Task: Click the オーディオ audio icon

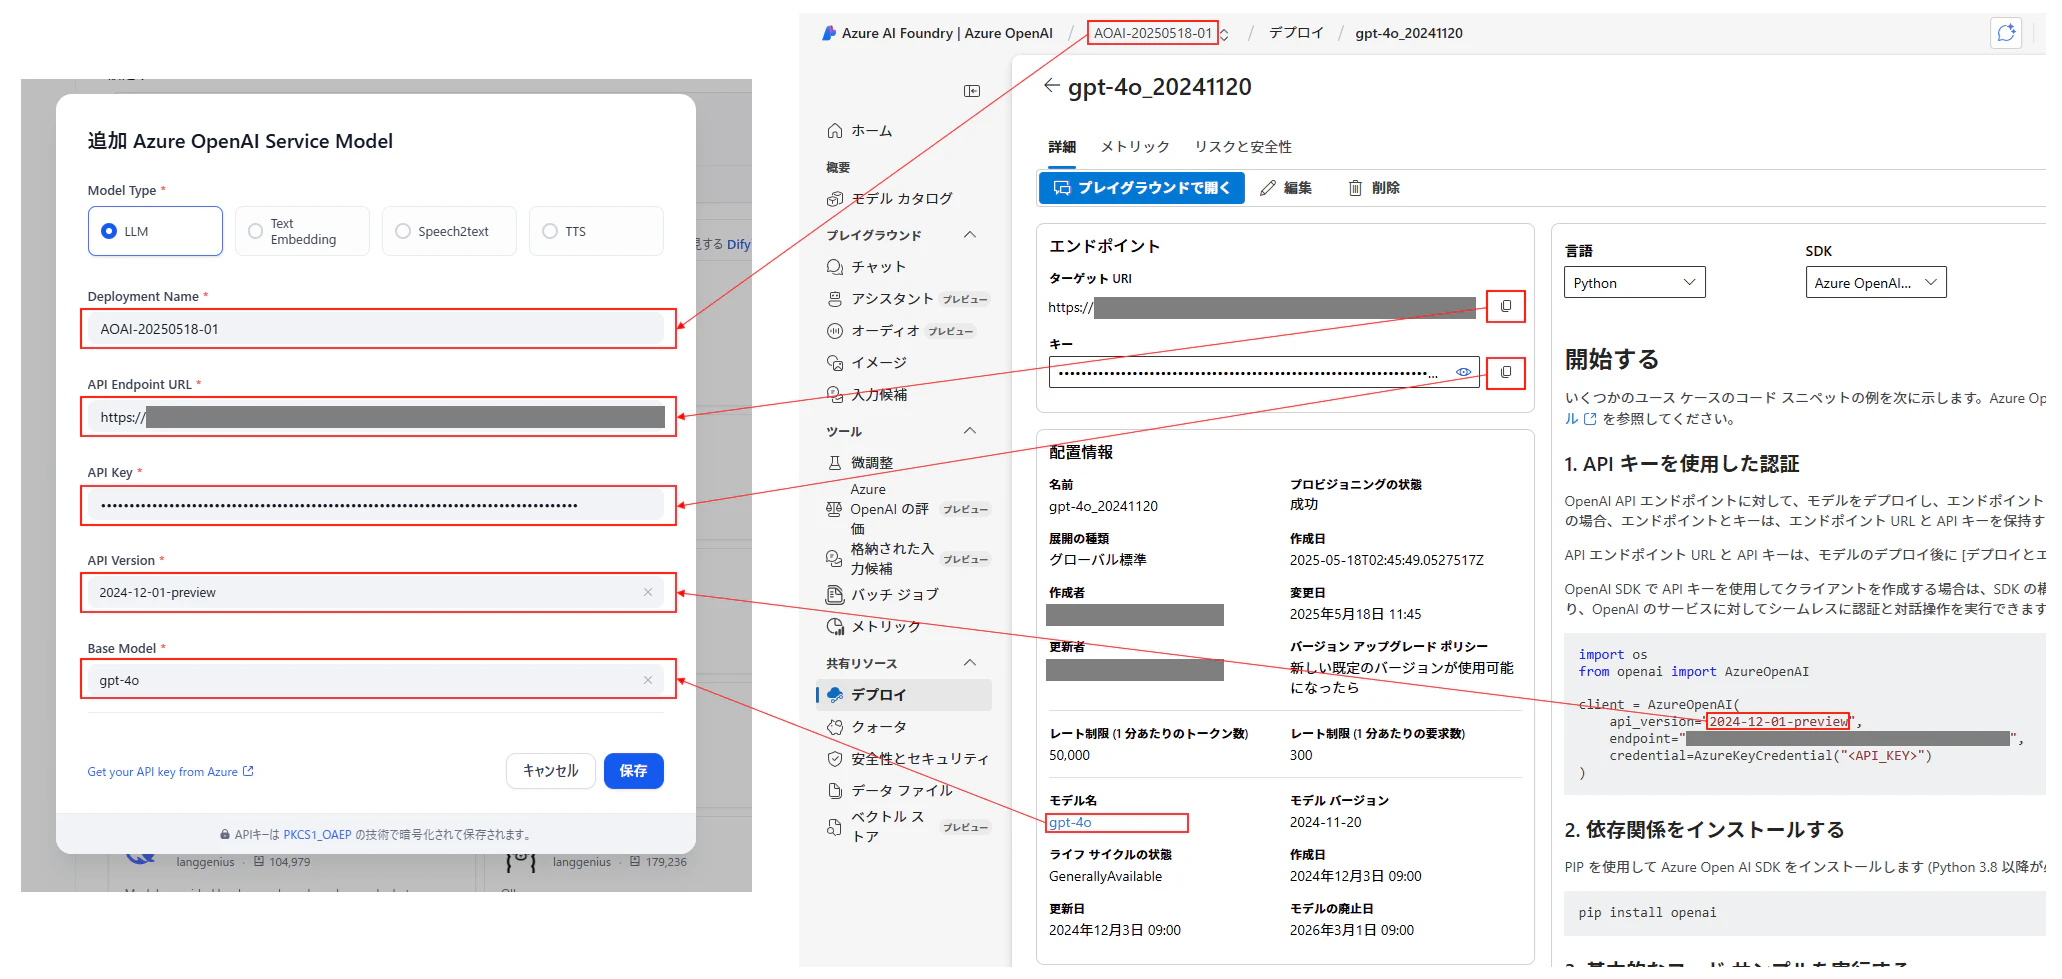Action: pos(835,331)
